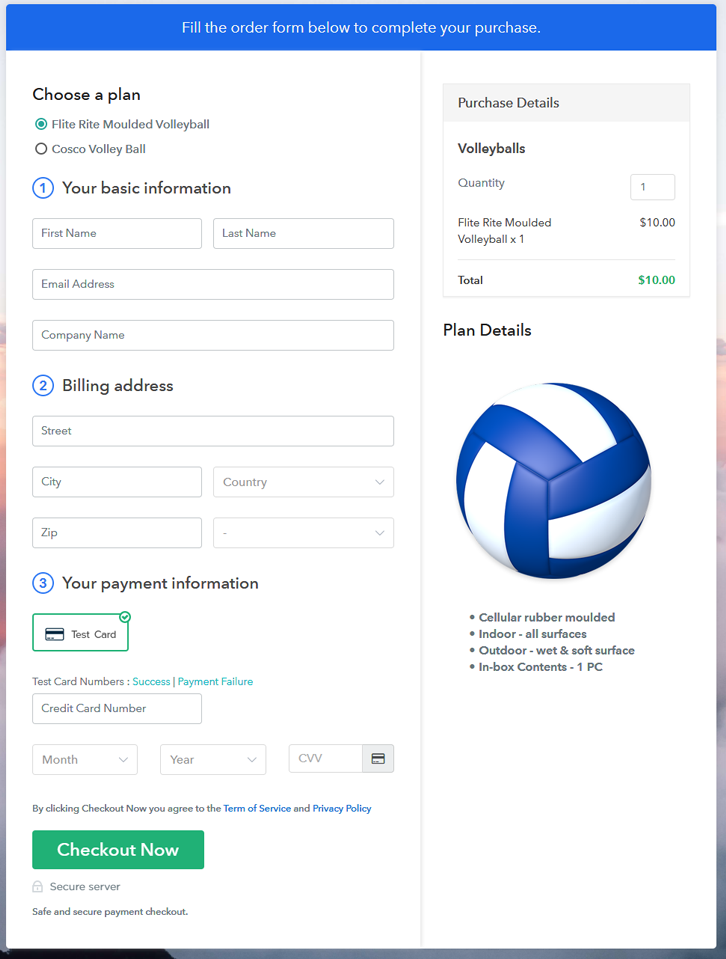
Task: Click the green $10.00 total amount
Action: (656, 280)
